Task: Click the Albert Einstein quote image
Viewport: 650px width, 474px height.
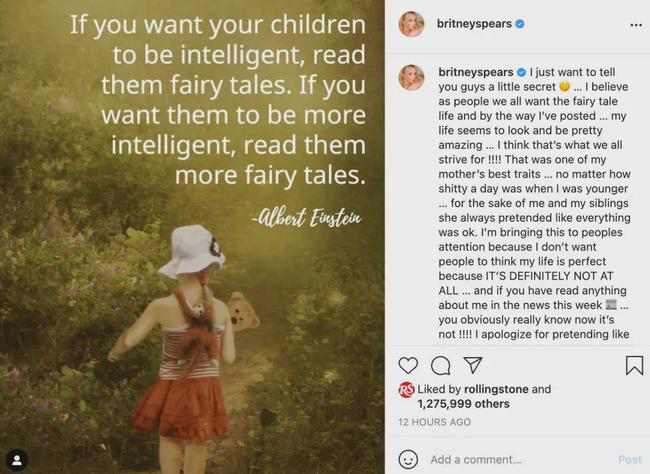Action: (x=192, y=237)
